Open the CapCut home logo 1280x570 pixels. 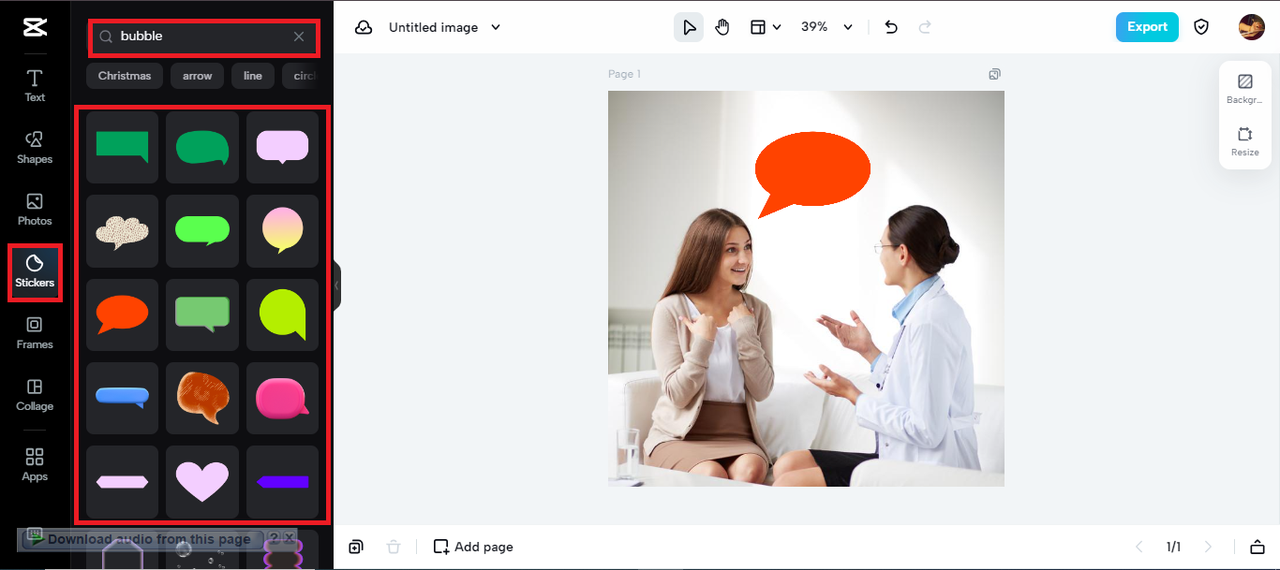coord(35,27)
